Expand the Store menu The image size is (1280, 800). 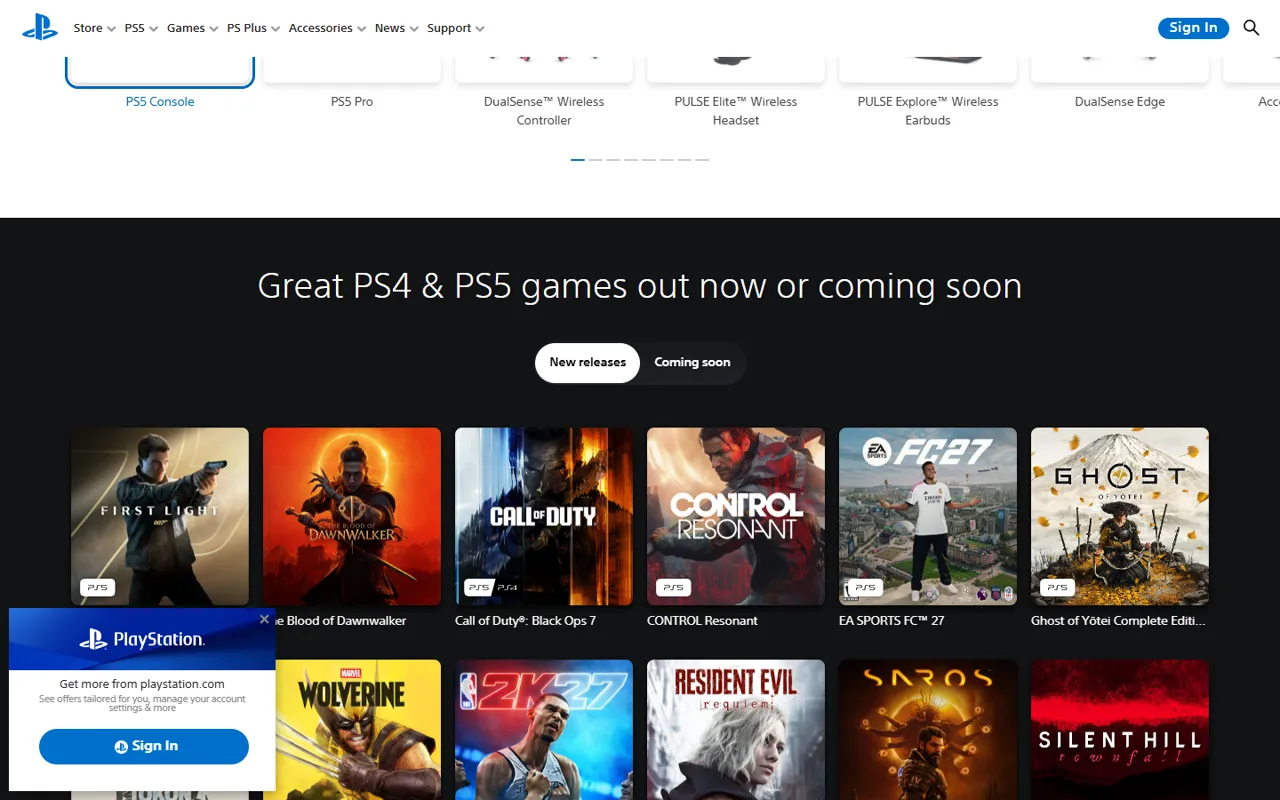click(94, 28)
